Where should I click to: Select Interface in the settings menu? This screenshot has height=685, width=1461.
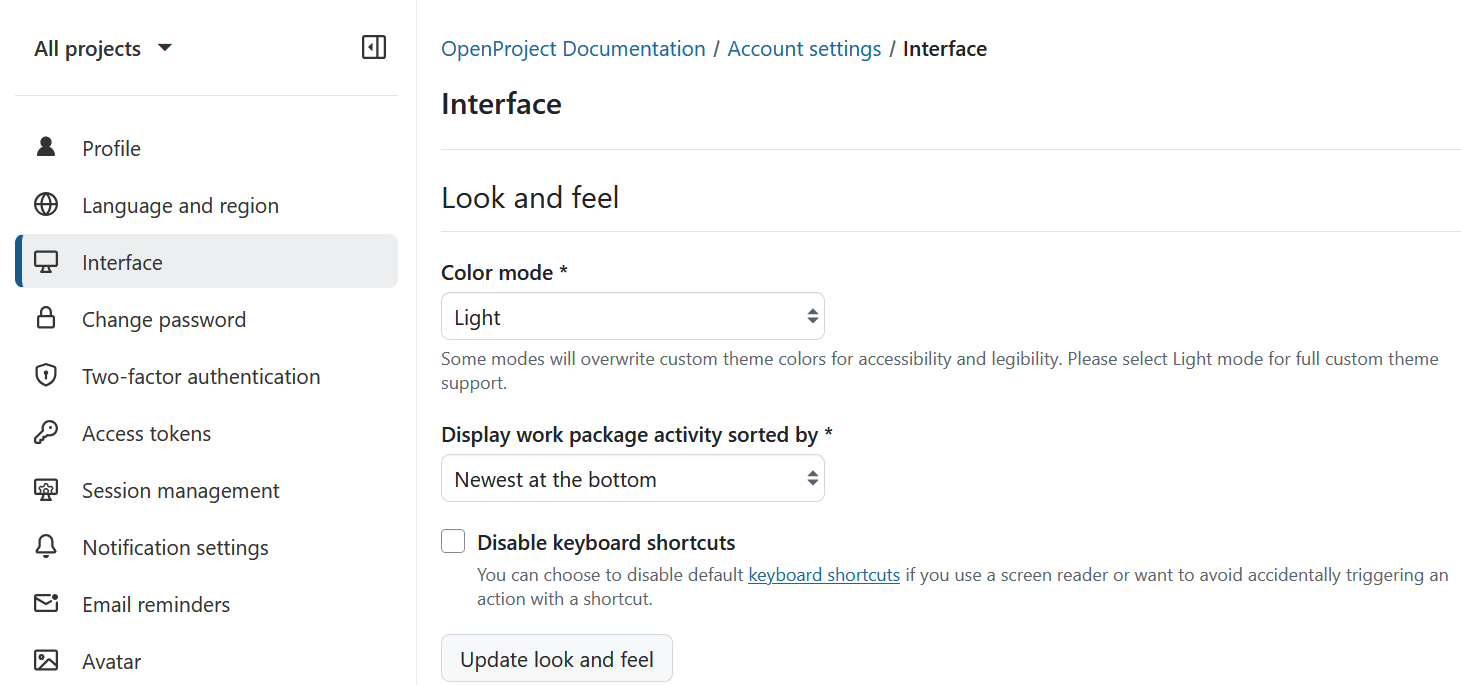pyautogui.click(x=122, y=261)
